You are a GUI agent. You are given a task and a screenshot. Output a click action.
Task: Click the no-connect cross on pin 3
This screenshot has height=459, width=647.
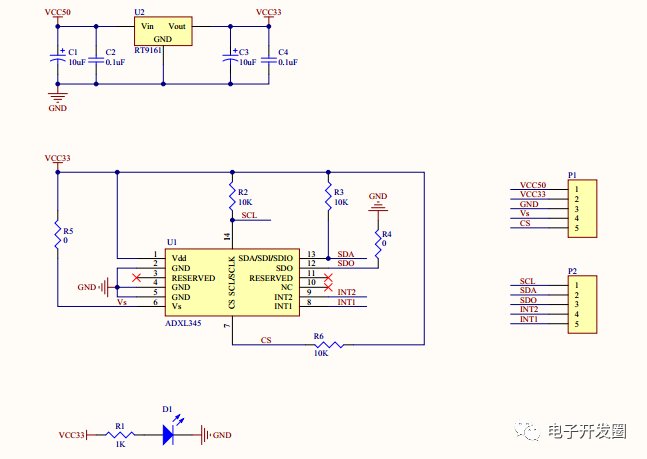137,278
